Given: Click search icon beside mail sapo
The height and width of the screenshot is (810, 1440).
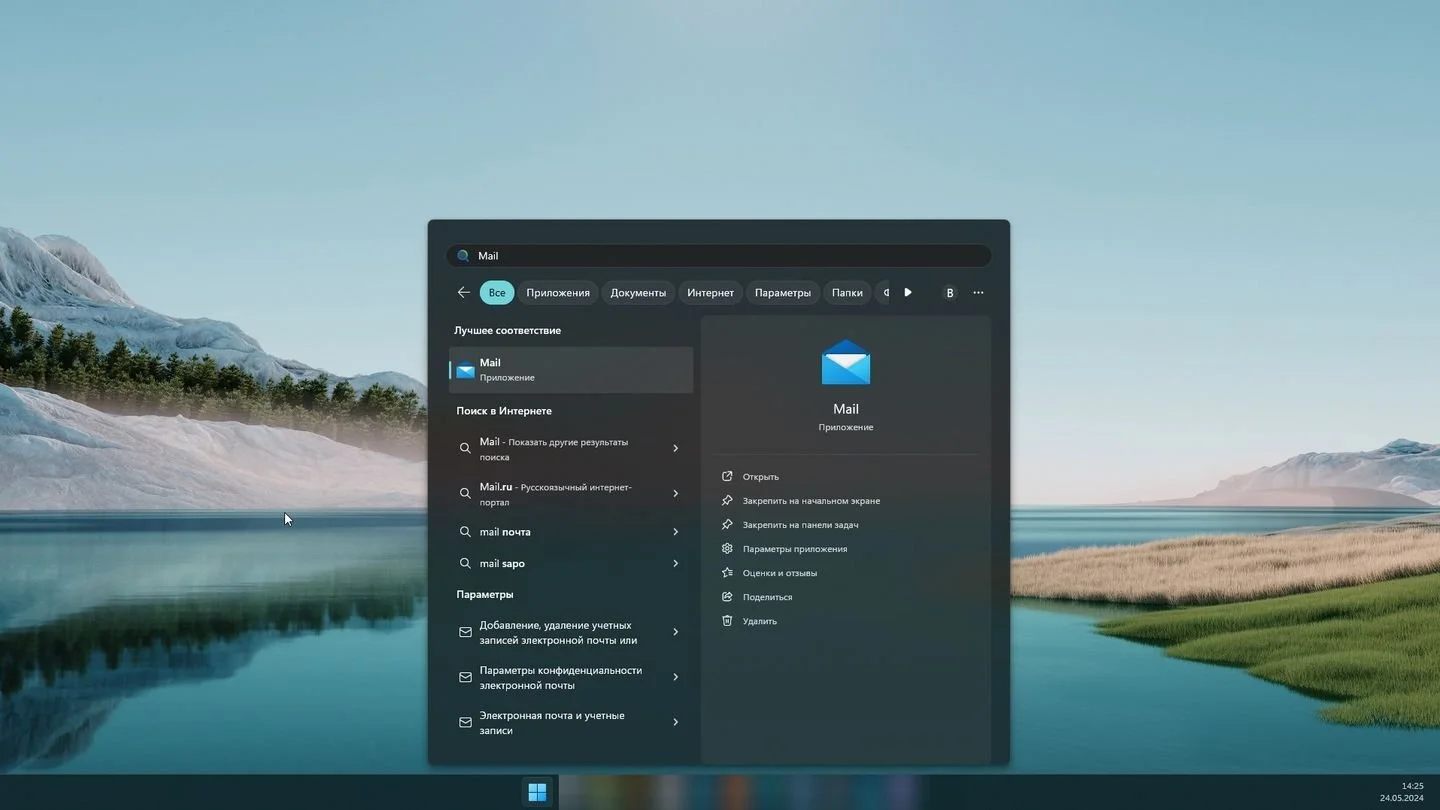Looking at the screenshot, I should pyautogui.click(x=465, y=564).
